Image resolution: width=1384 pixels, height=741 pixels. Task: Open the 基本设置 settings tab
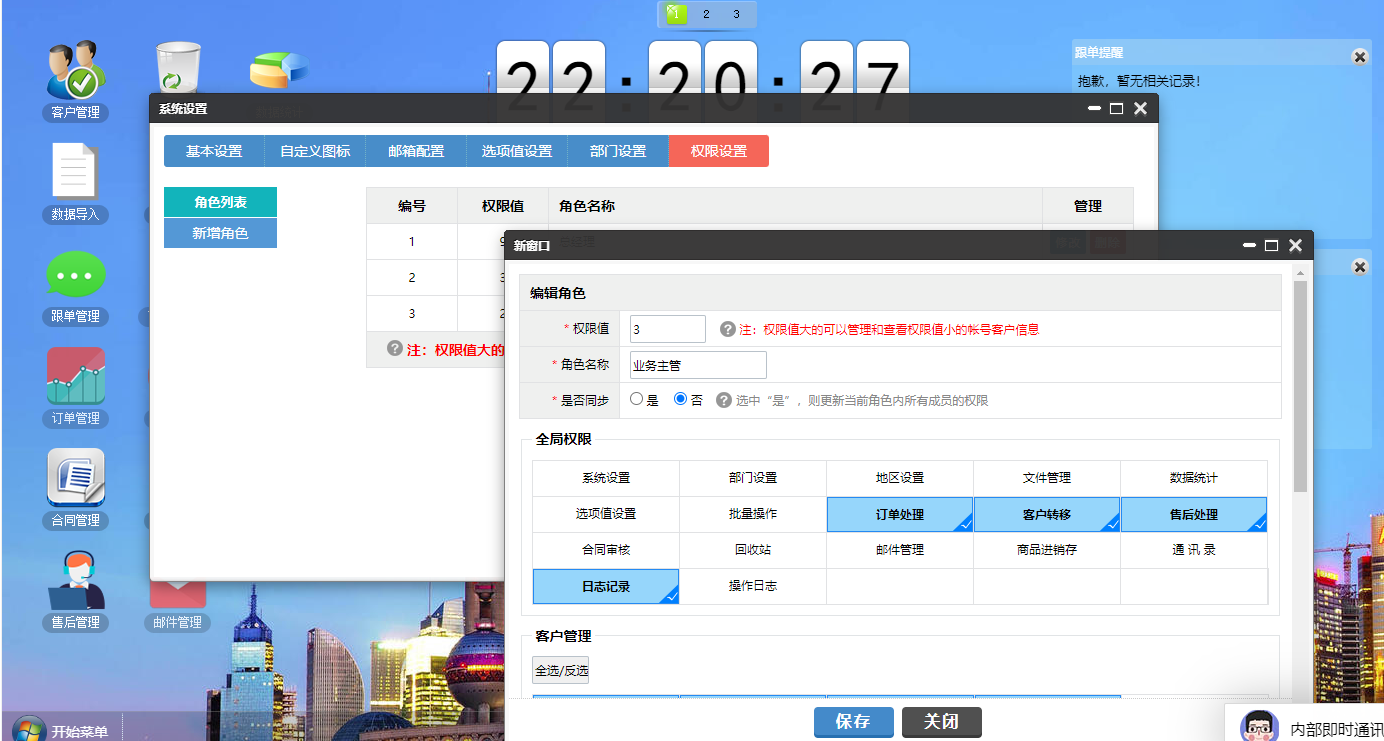[213, 150]
